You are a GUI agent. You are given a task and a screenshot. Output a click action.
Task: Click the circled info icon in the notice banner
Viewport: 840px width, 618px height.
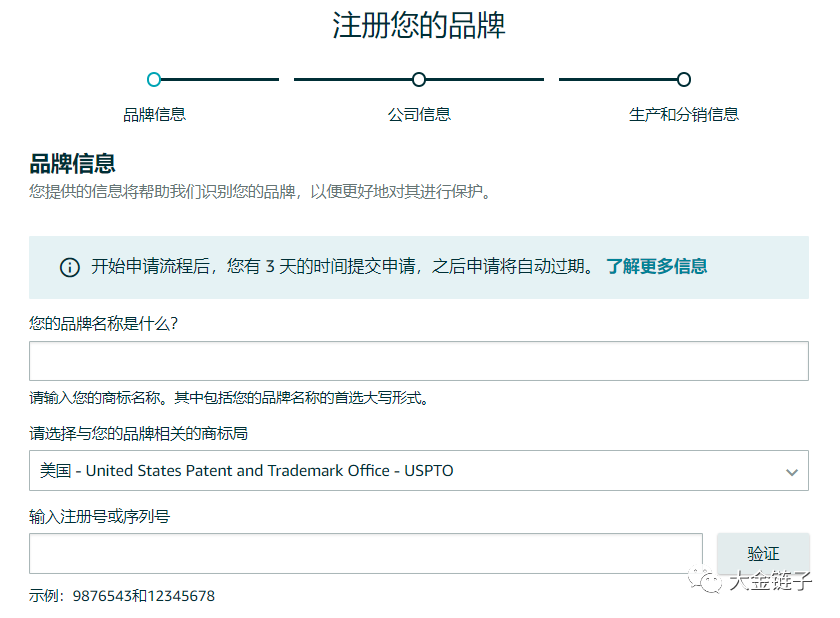[69, 268]
